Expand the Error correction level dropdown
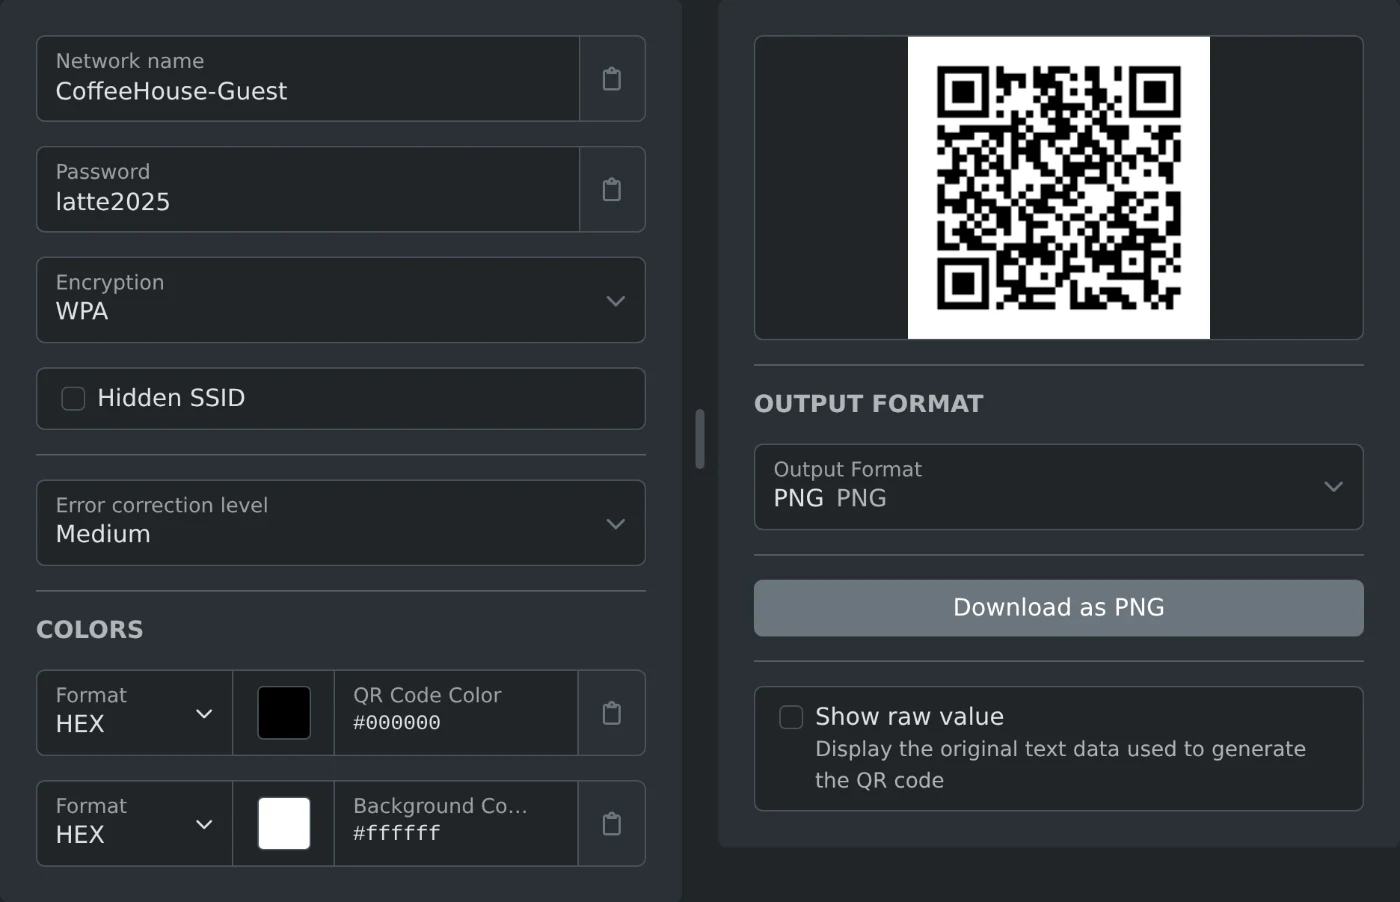This screenshot has height=902, width=1400. (341, 523)
